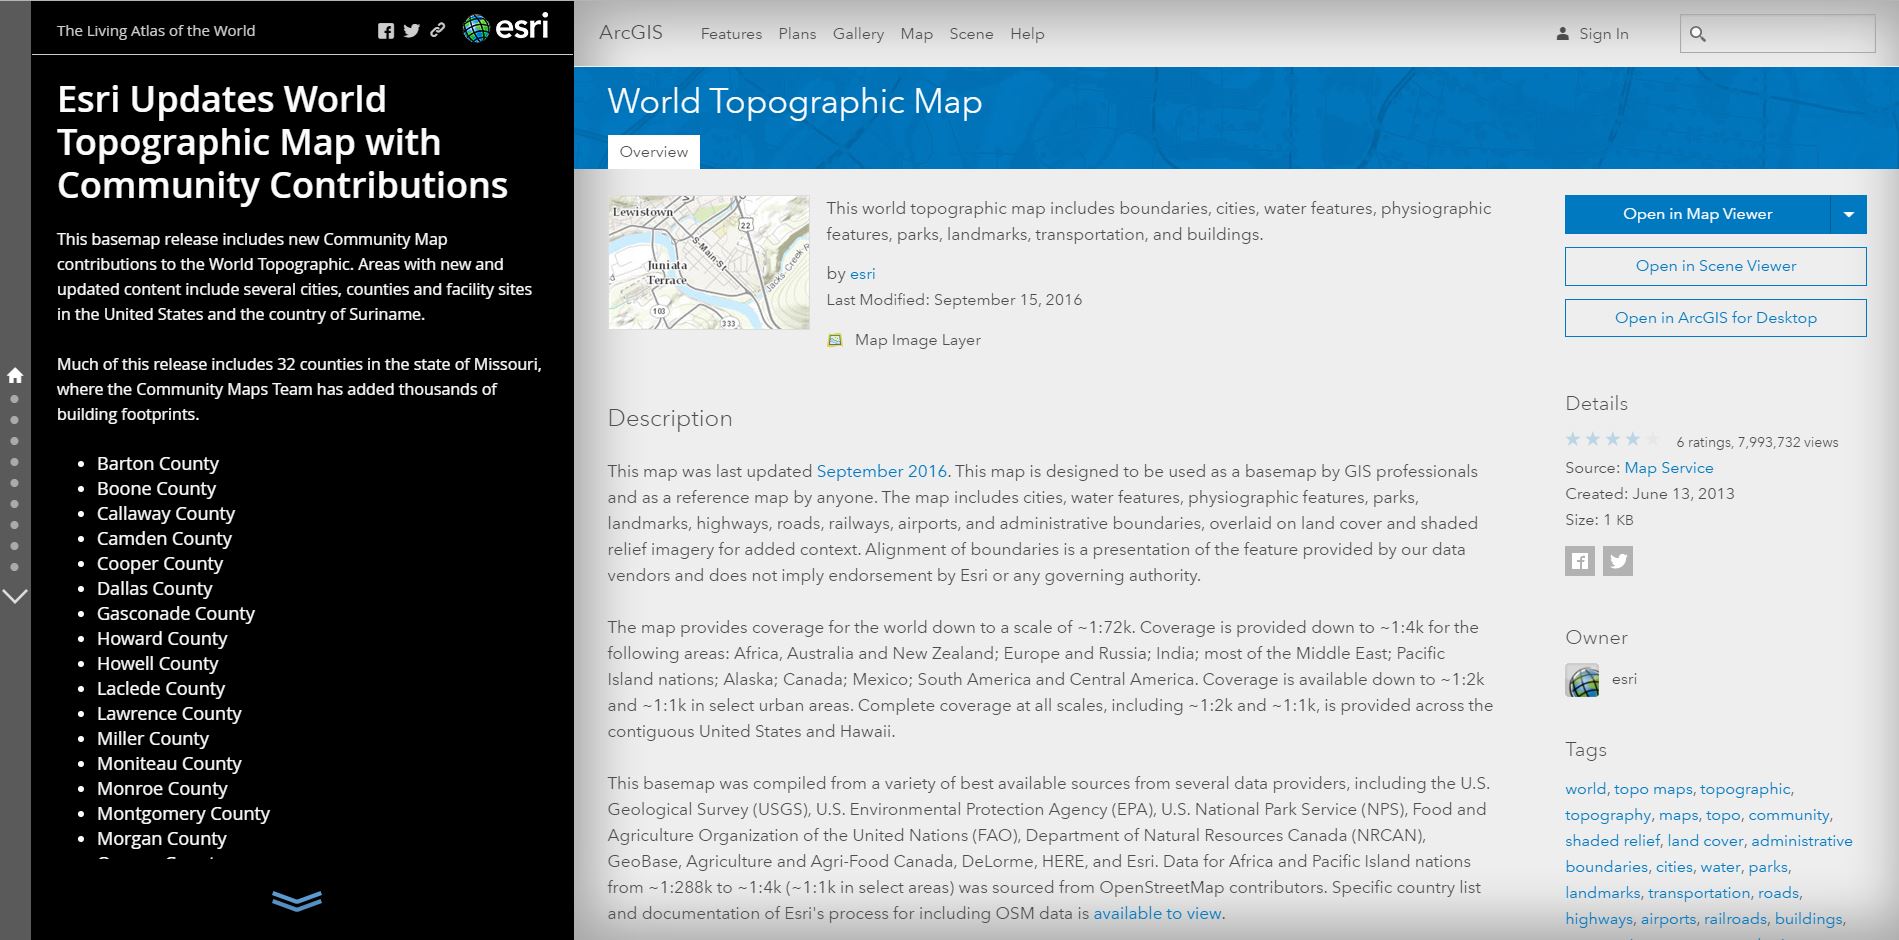Select the first navigation dot below the home icon
1899x940 pixels.
tap(15, 399)
